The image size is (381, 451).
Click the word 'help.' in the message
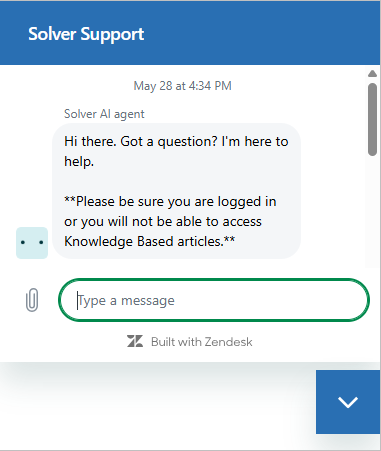point(79,162)
